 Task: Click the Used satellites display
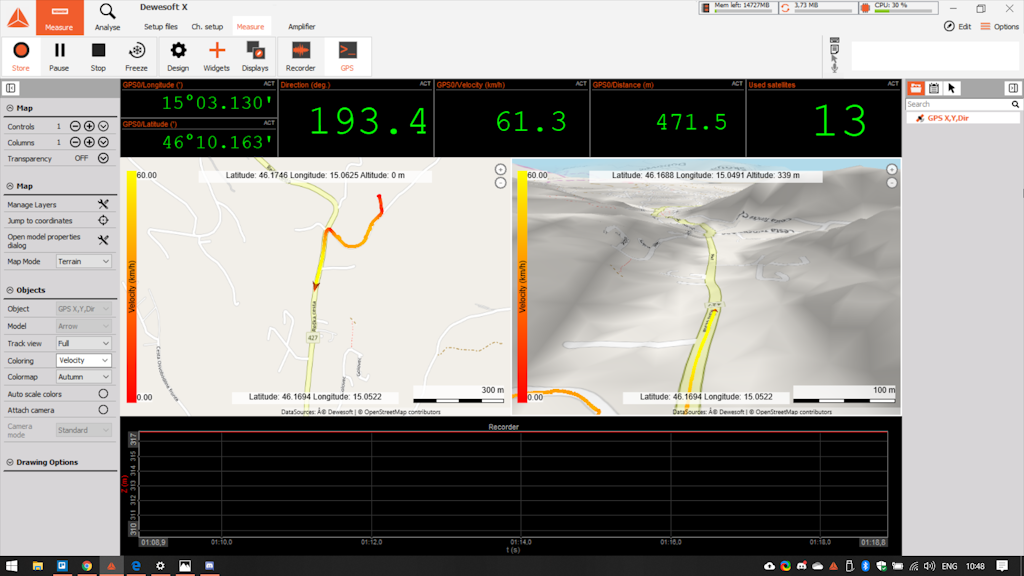click(824, 118)
